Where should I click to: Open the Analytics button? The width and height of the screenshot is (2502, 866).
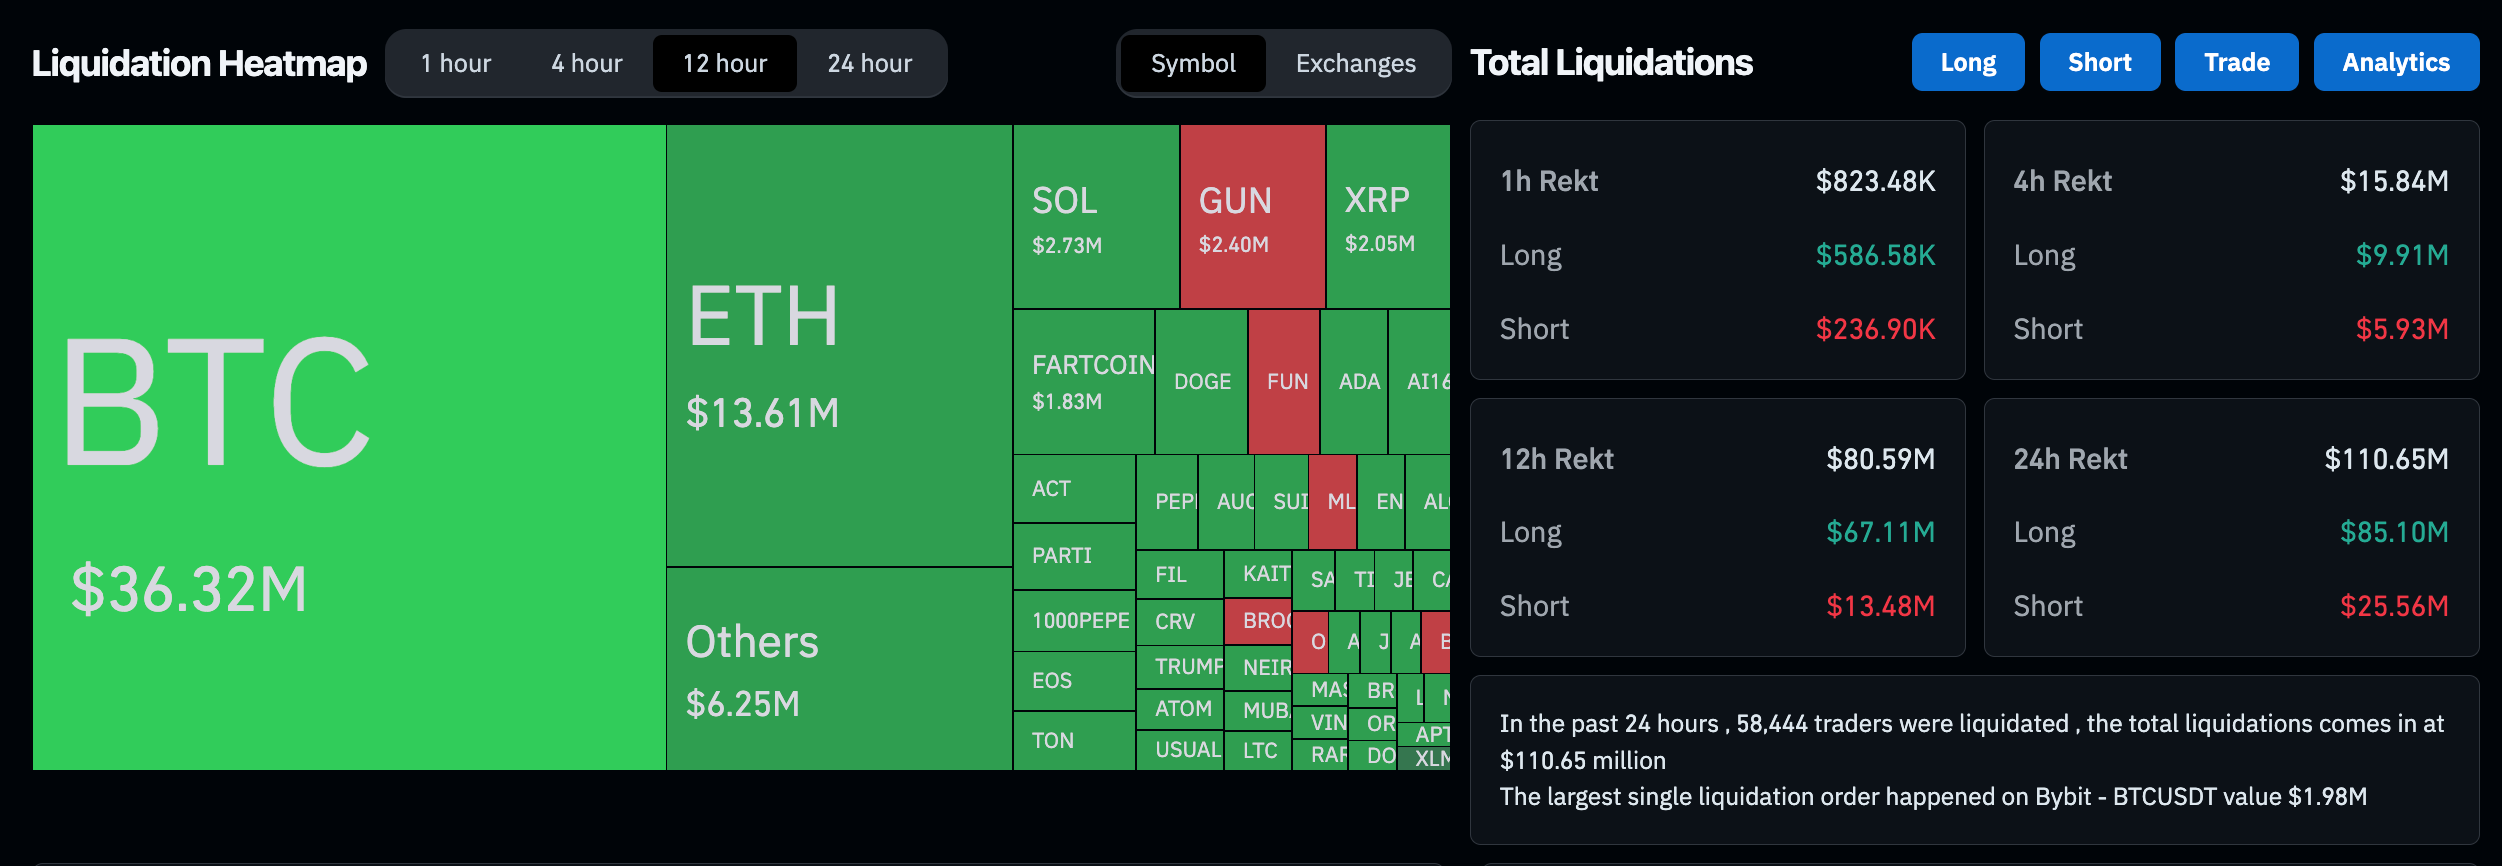[x=2395, y=62]
